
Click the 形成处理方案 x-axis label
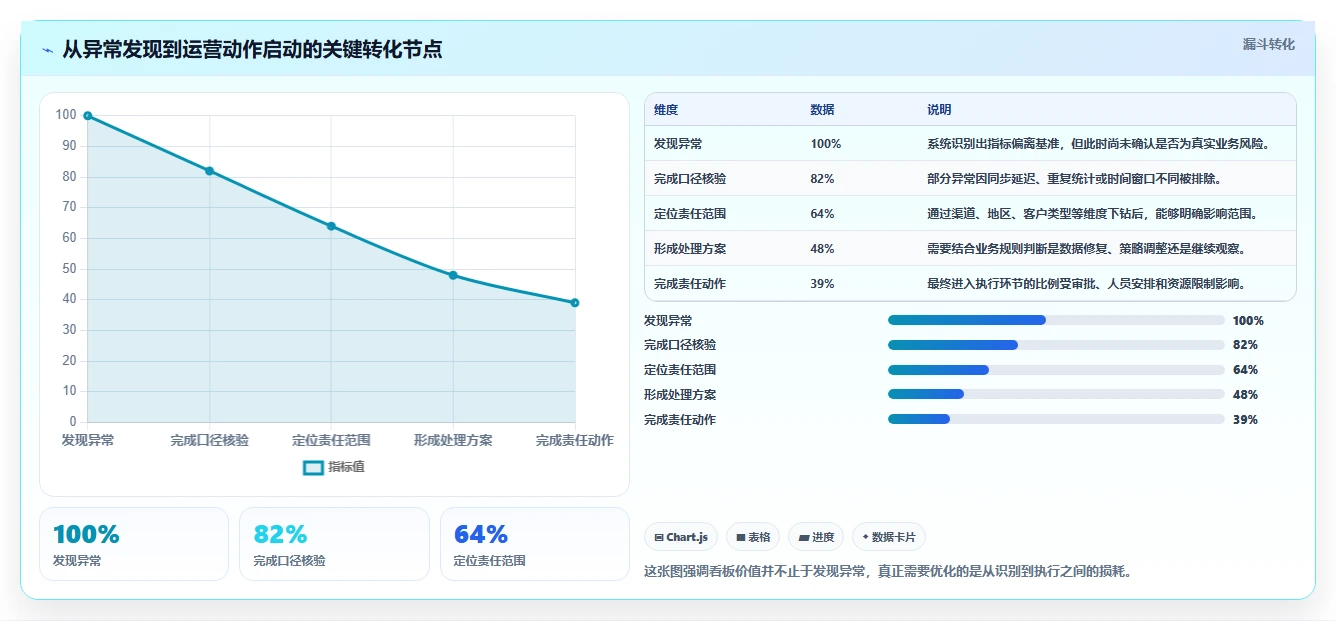click(x=453, y=440)
